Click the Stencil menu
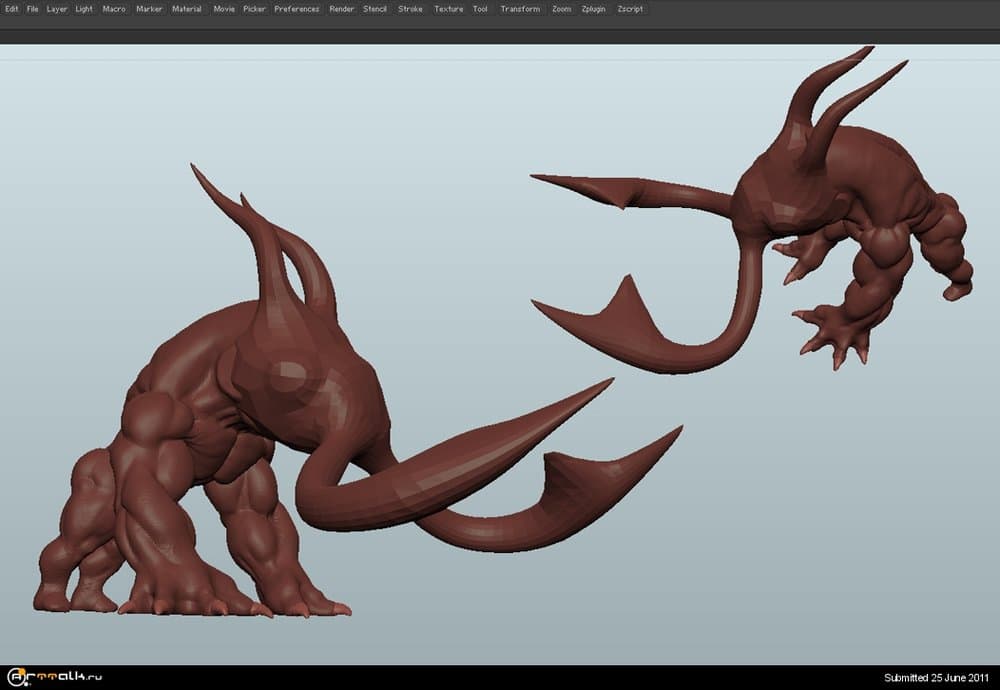1000x690 pixels. tap(375, 9)
